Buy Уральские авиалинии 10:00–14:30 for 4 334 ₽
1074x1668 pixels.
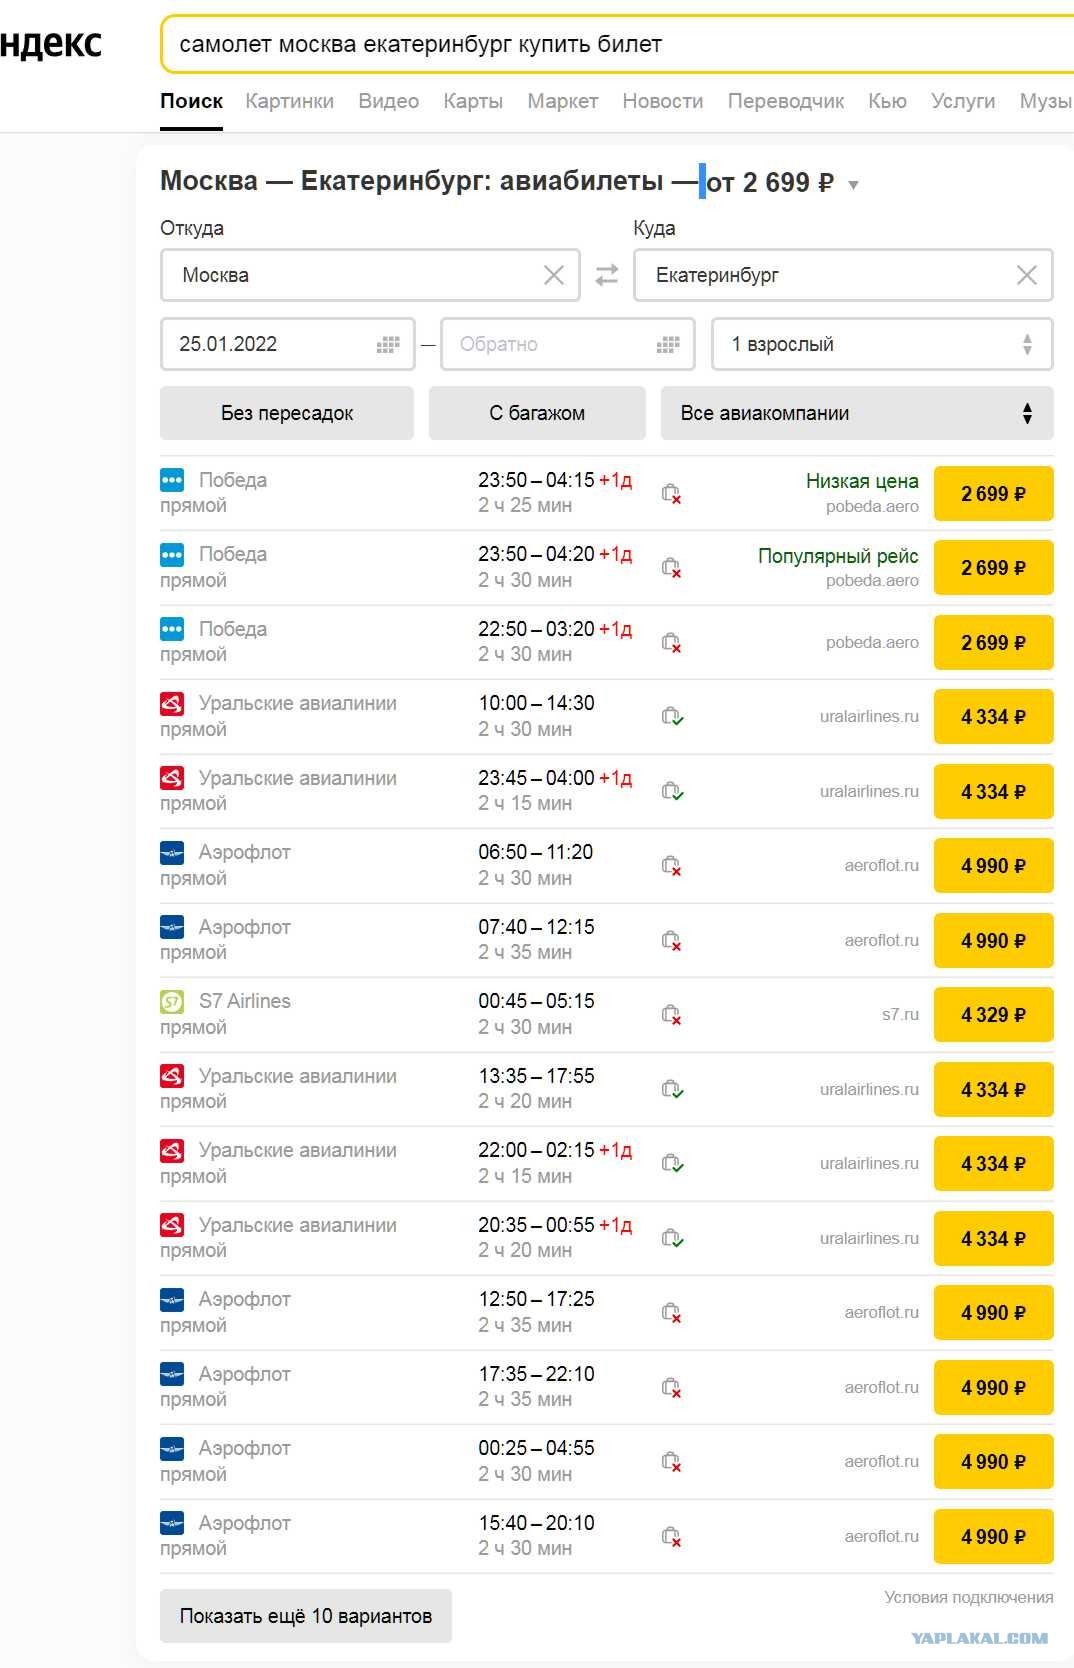click(x=993, y=717)
